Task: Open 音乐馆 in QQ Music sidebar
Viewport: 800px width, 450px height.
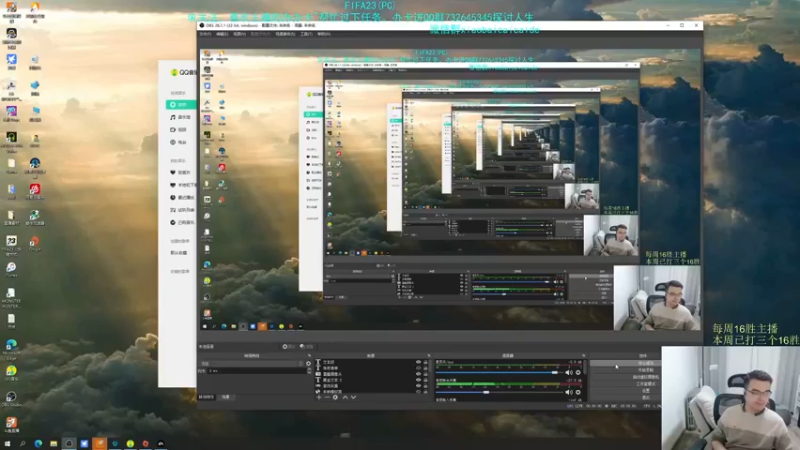Action: click(x=181, y=117)
